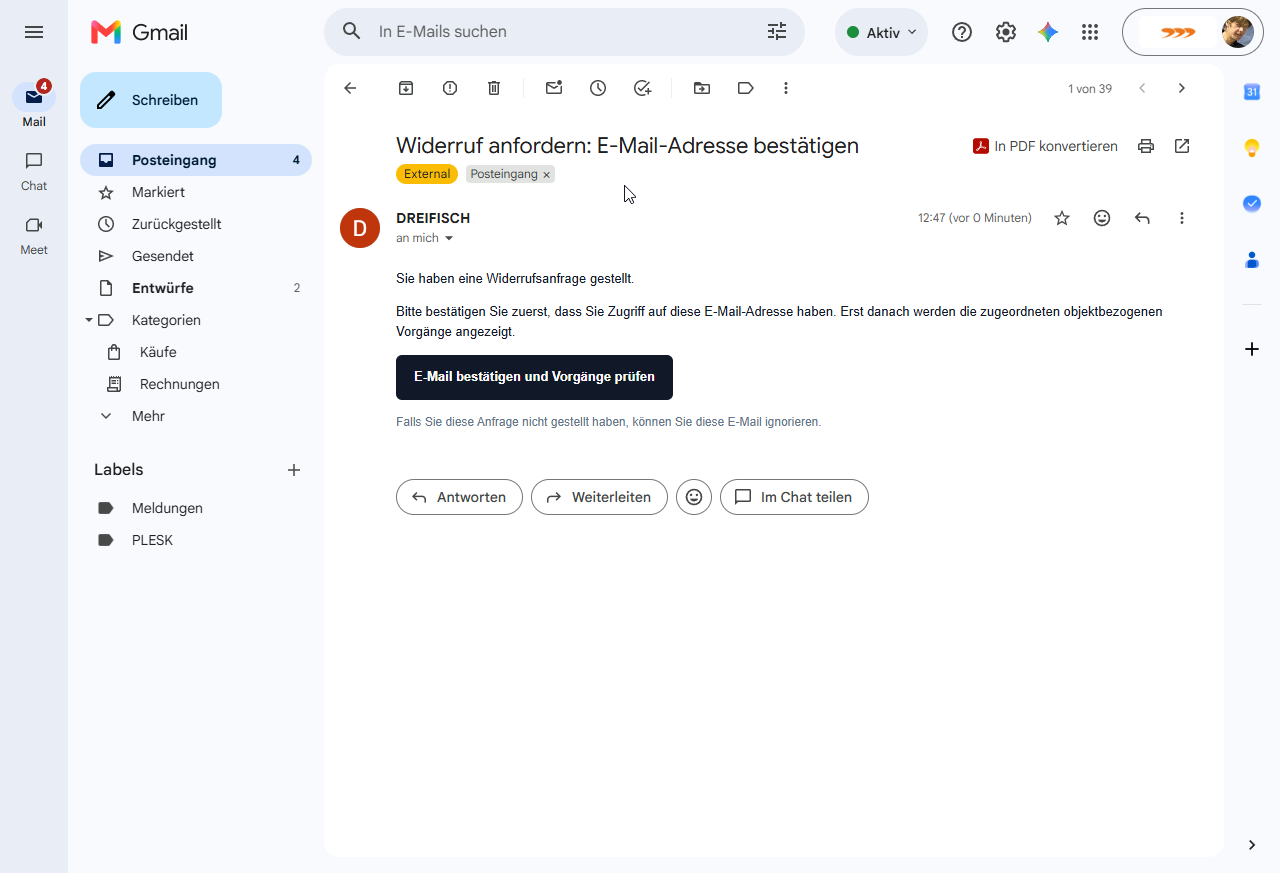Get add-ons with plus icon
This screenshot has width=1280, height=873.
point(1252,349)
